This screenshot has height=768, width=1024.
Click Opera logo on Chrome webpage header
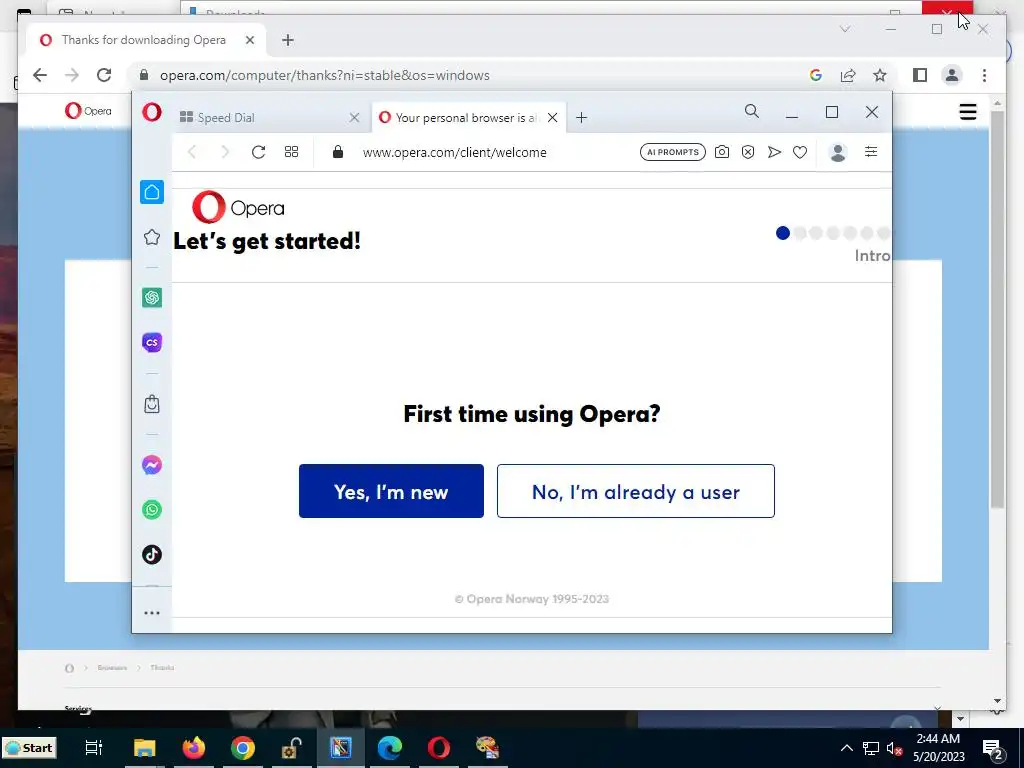[x=88, y=111]
